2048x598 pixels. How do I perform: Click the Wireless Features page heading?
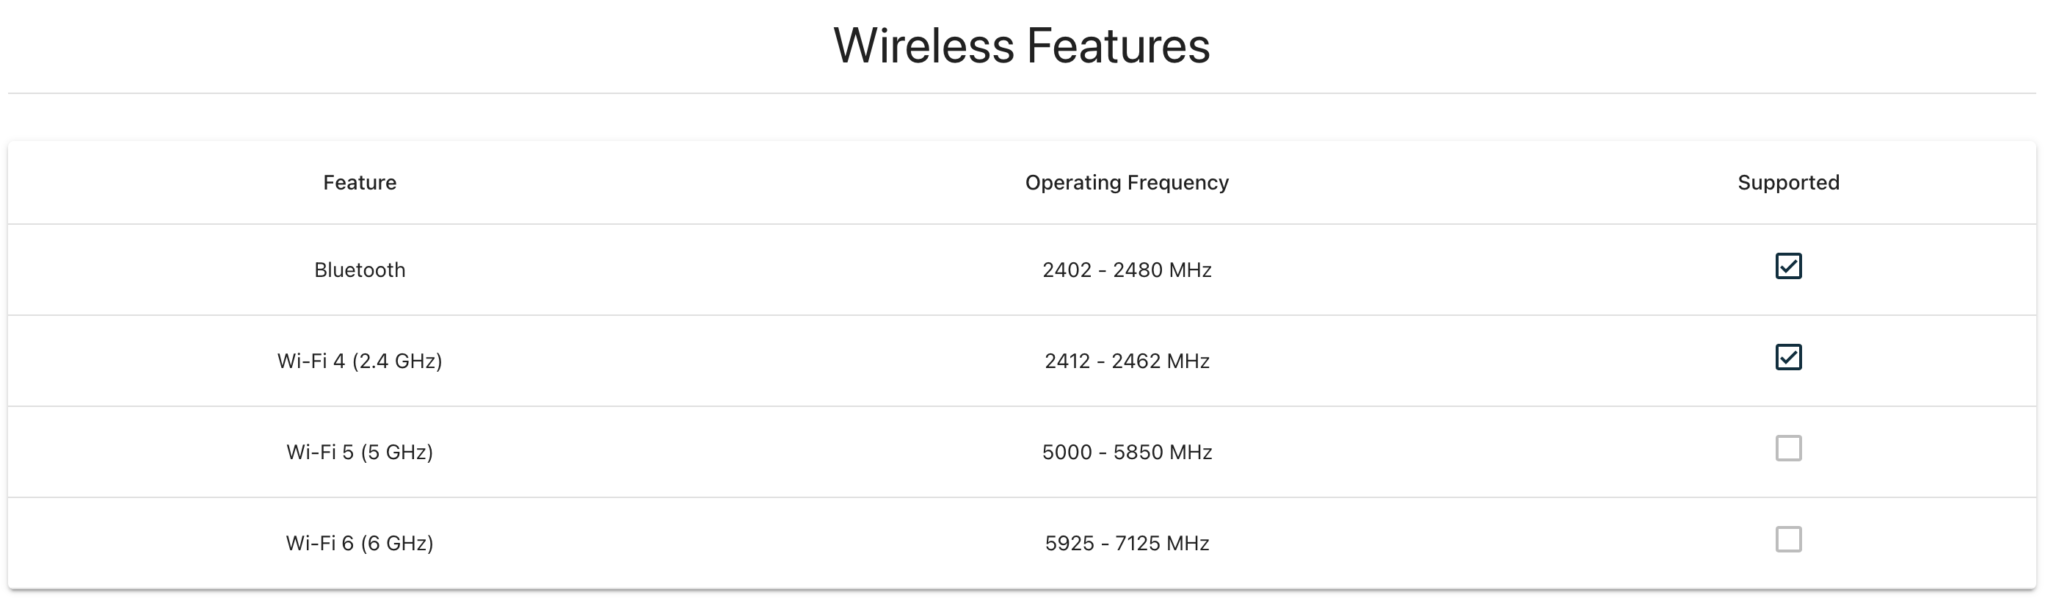1021,46
